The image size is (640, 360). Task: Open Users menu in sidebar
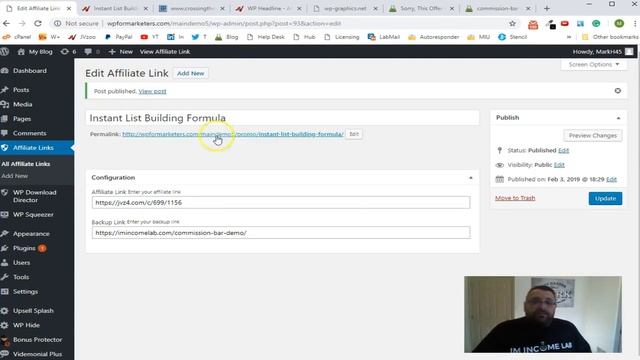[21, 262]
